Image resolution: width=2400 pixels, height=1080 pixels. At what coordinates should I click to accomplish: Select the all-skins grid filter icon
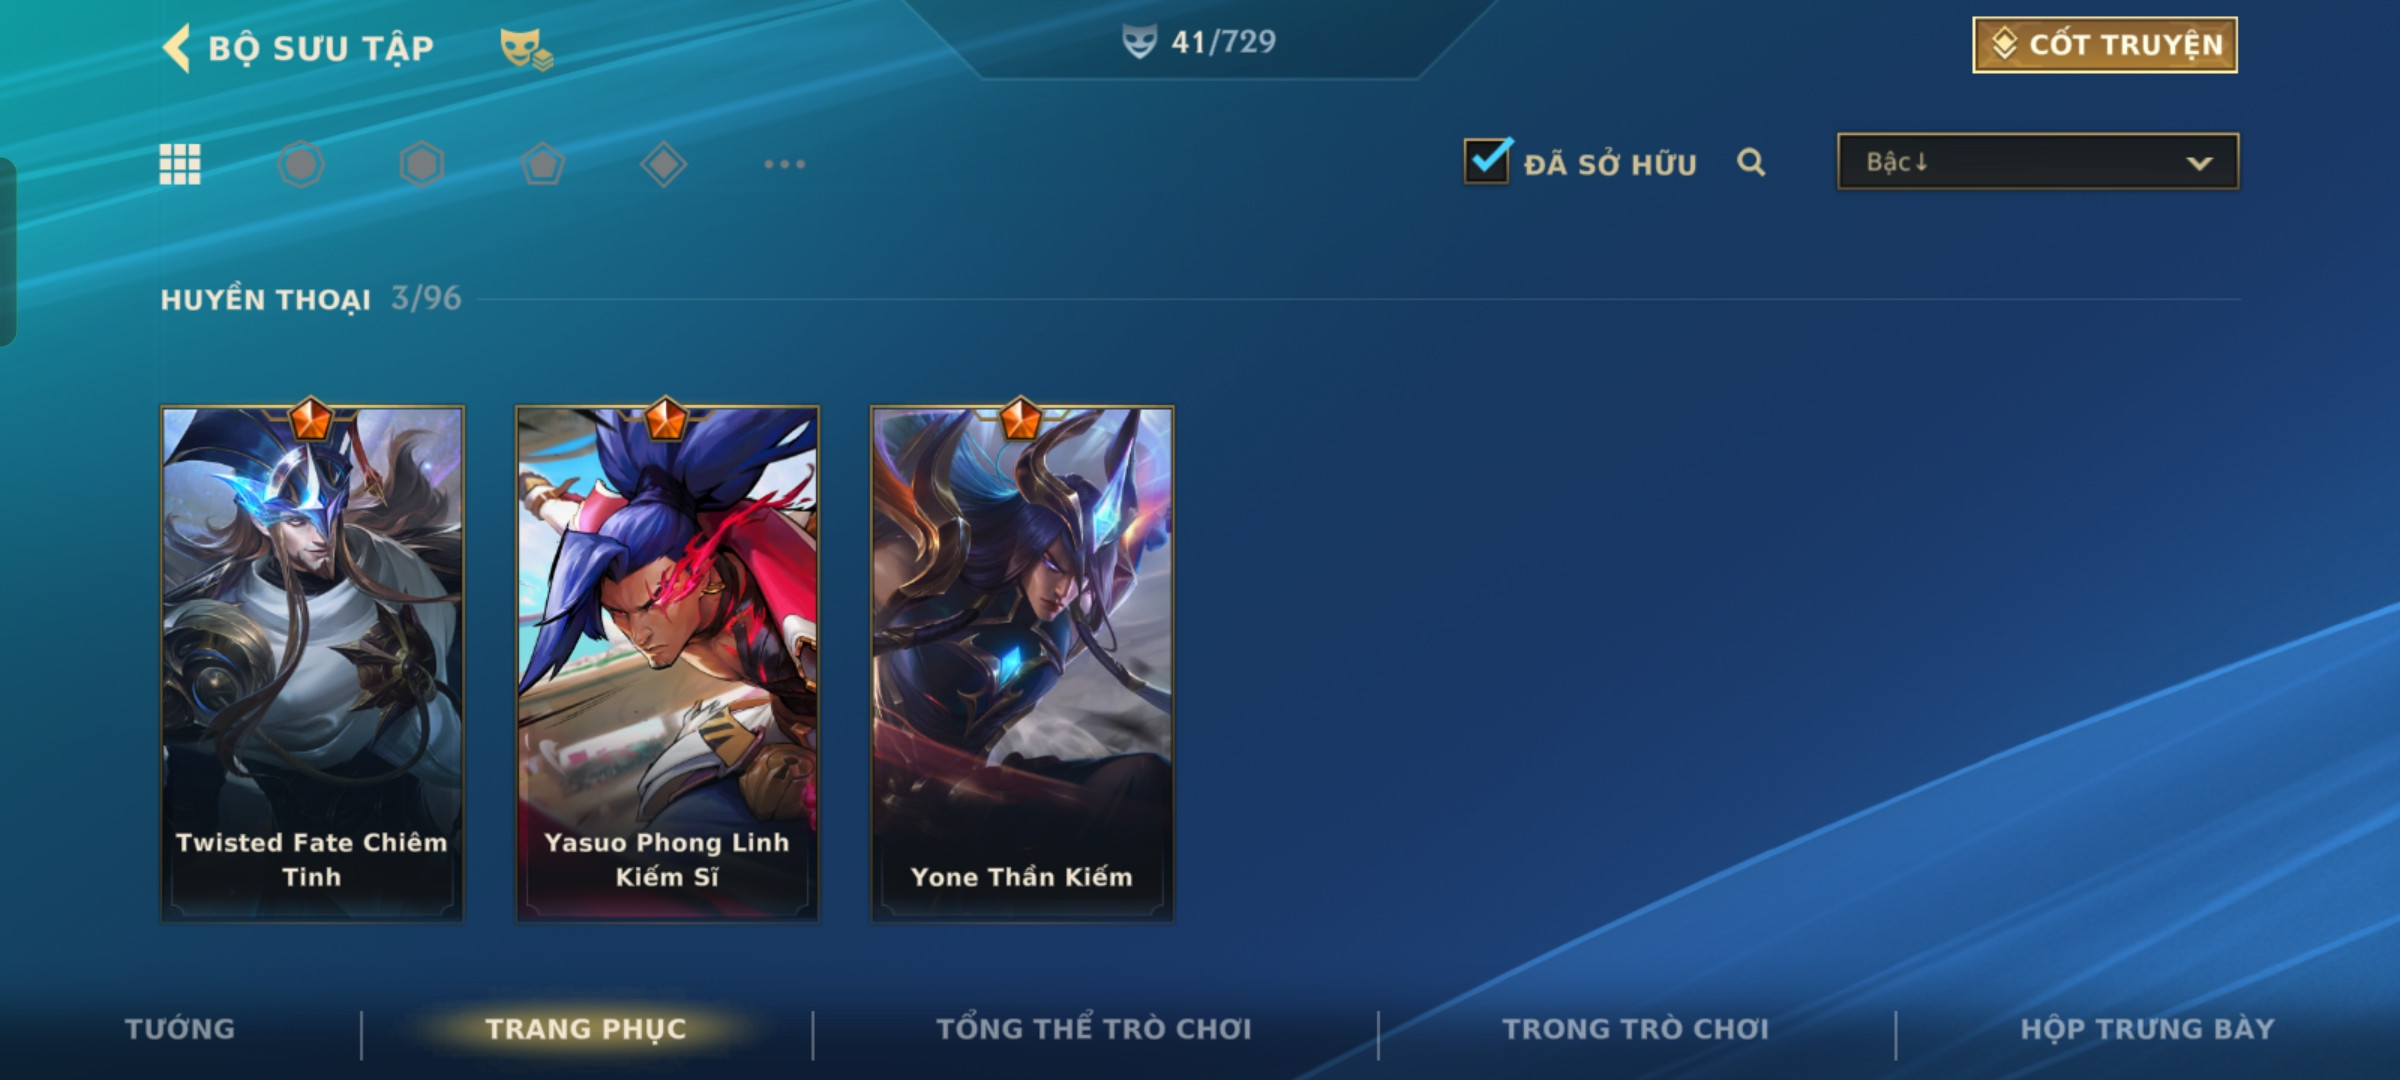point(180,164)
